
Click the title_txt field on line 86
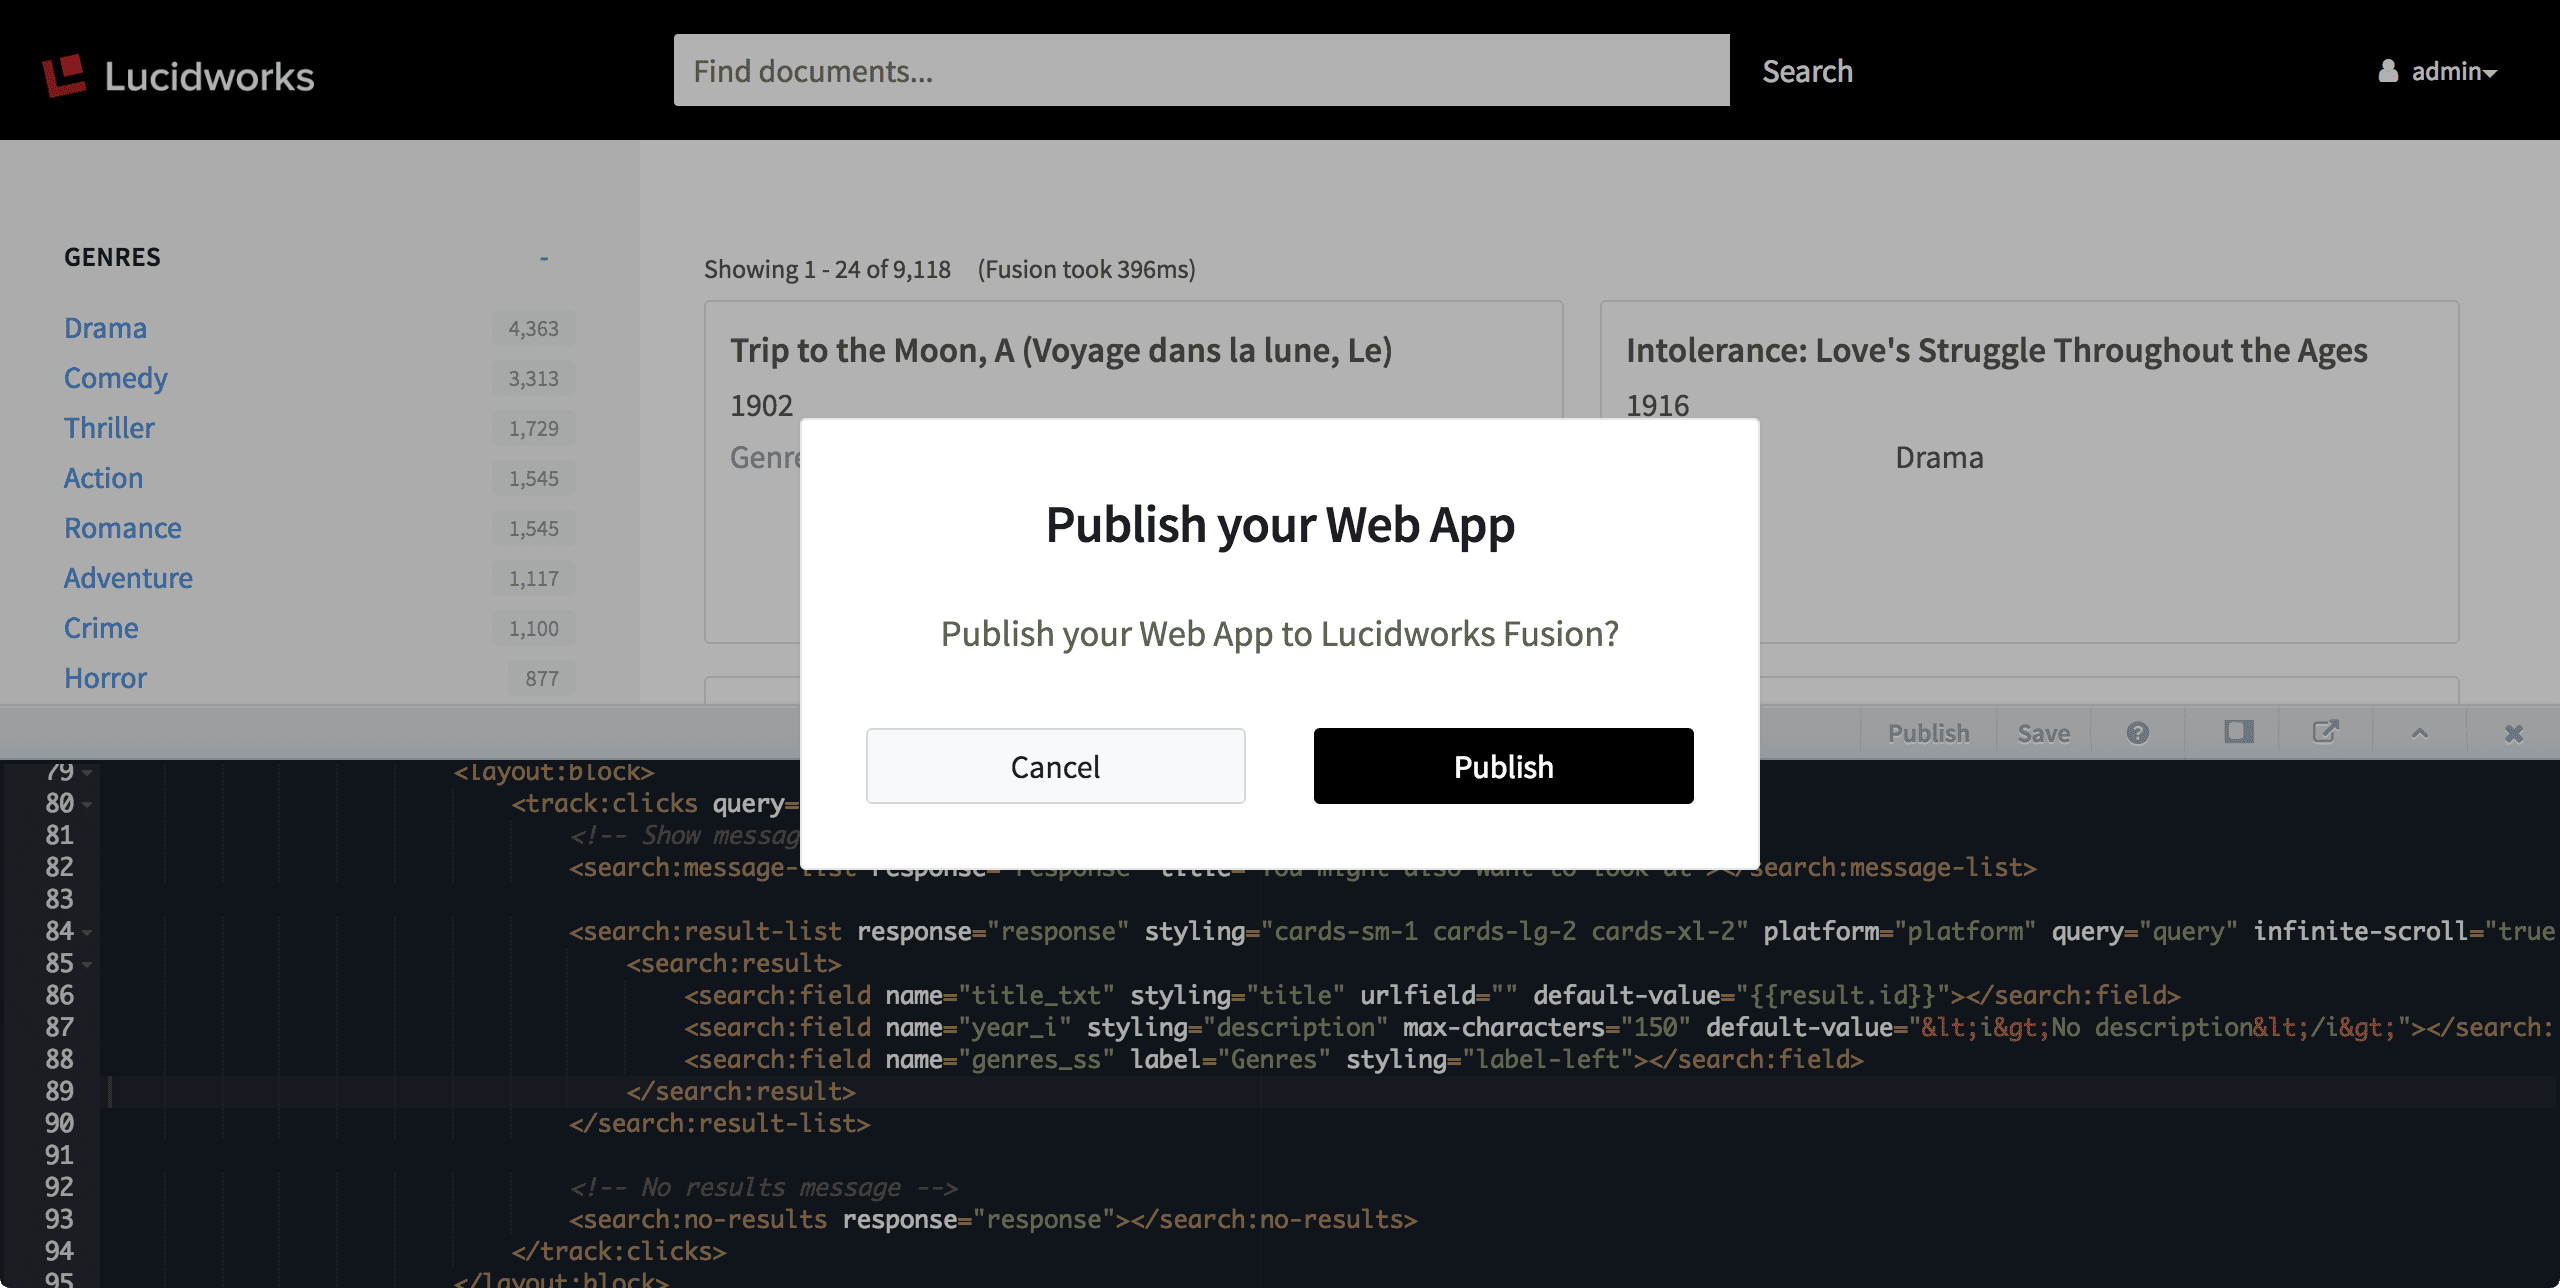tap(1036, 995)
